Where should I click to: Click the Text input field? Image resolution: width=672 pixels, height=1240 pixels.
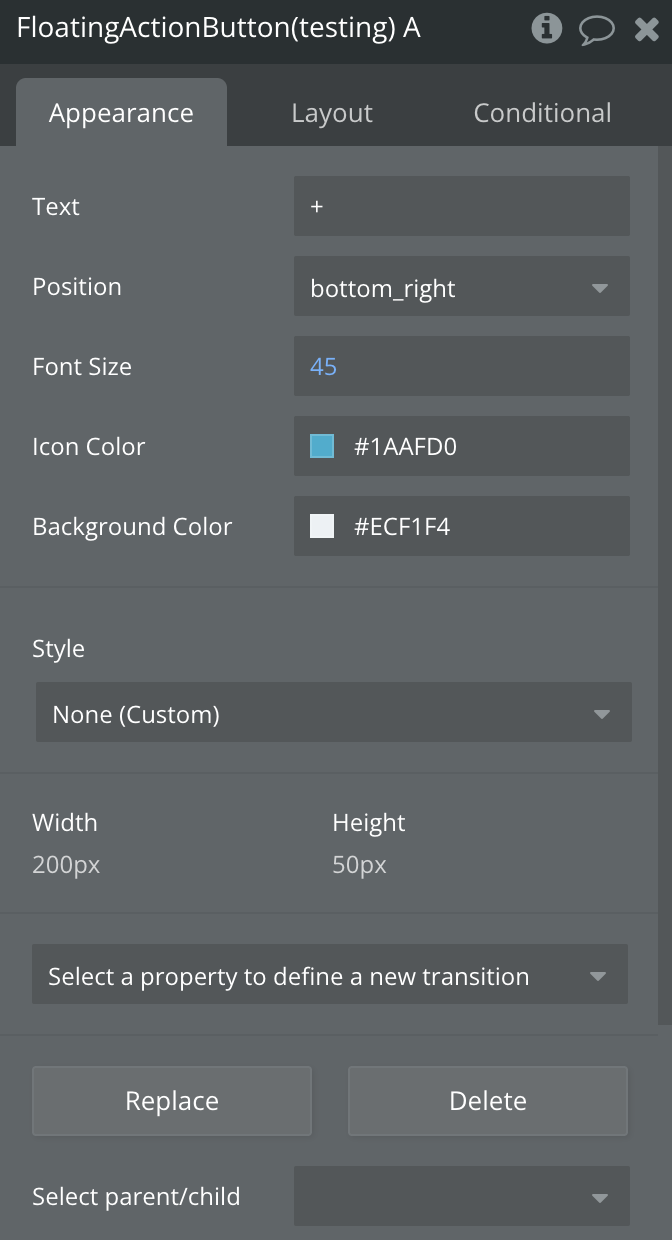462,206
